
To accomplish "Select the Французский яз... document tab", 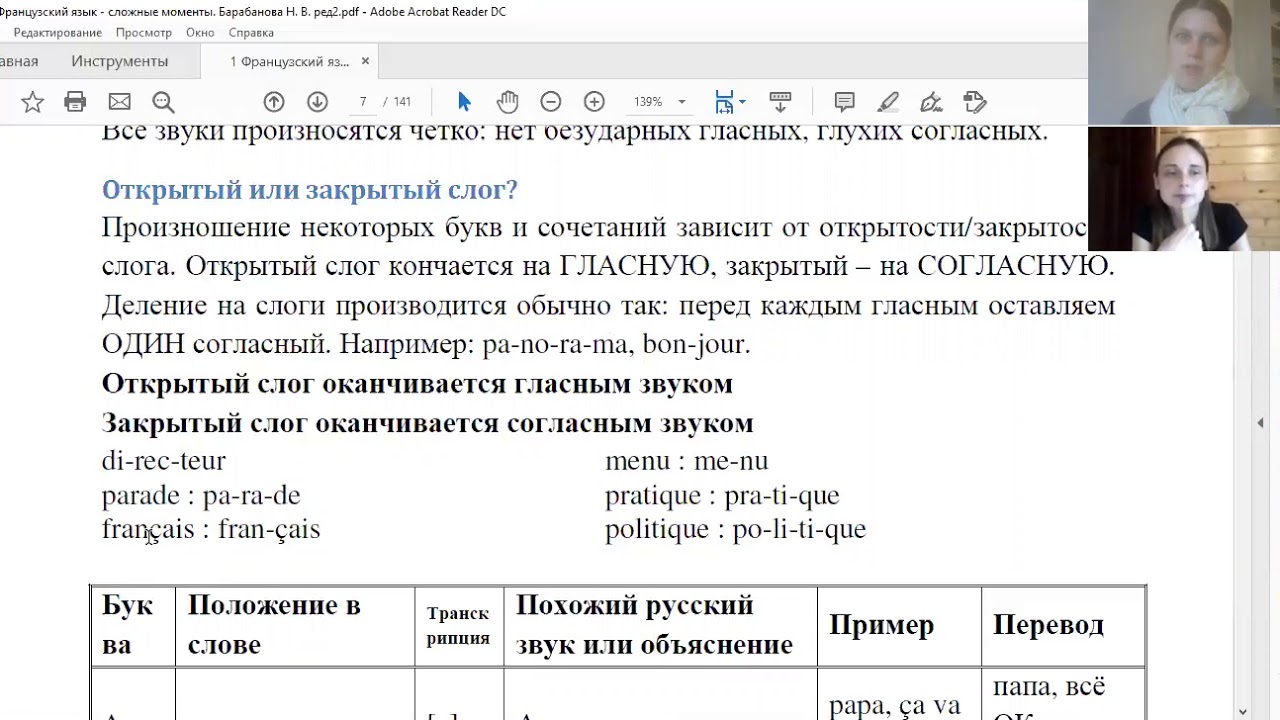I will click(289, 61).
